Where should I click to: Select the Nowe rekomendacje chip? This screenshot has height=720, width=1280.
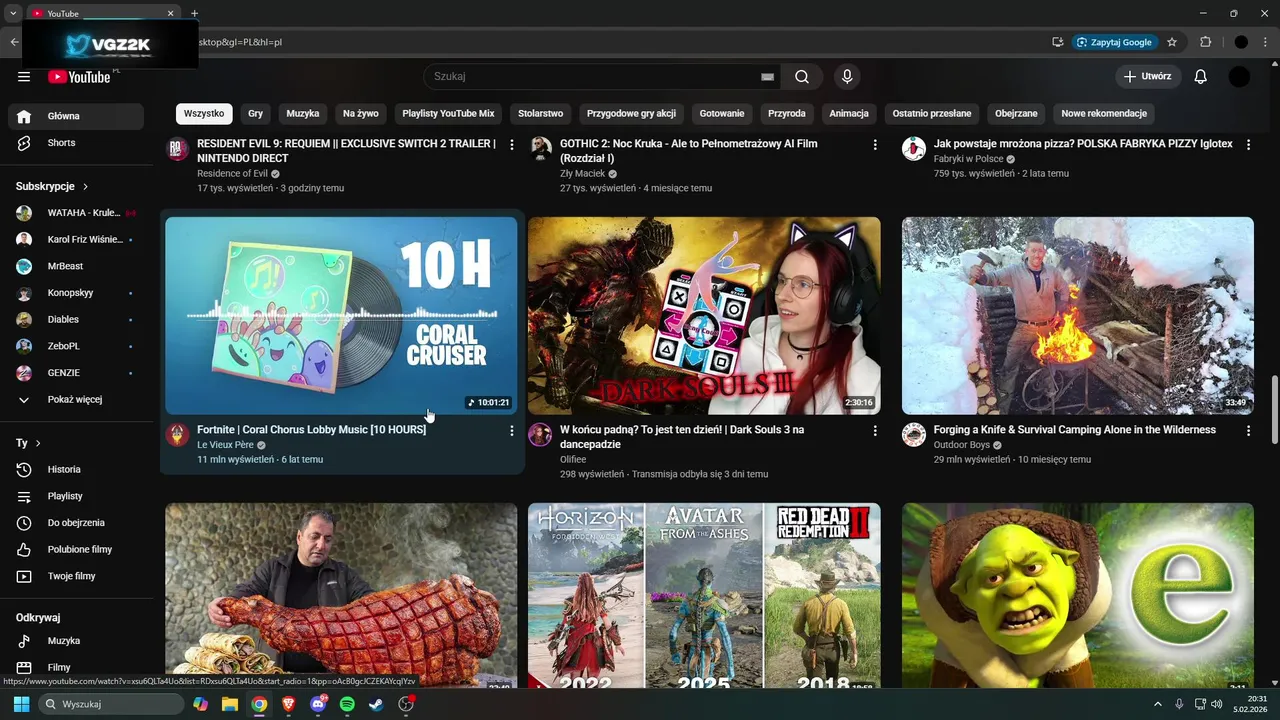1104,114
